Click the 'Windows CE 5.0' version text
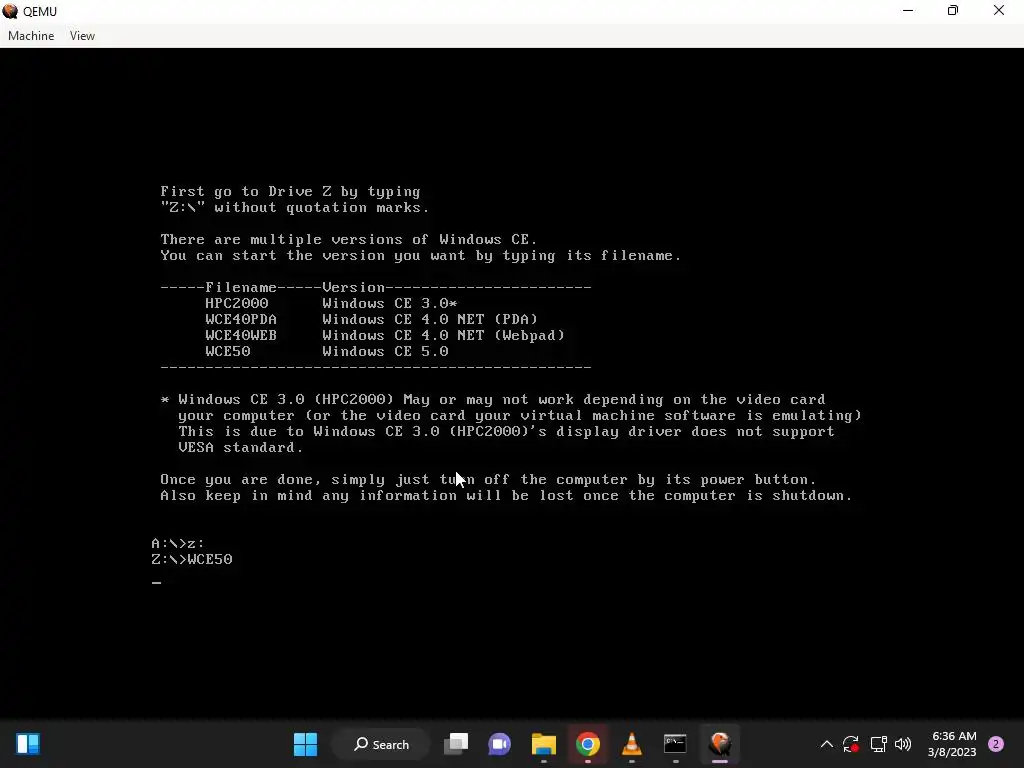This screenshot has height=768, width=1024. click(x=385, y=351)
